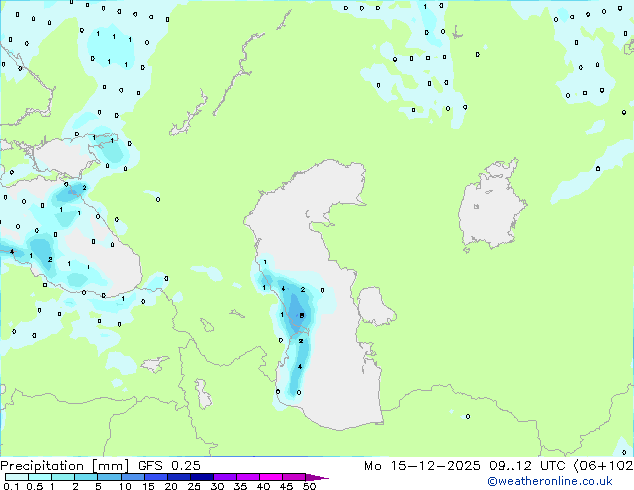Click the "35" legend scale label
The height and width of the screenshot is (490, 634).
[x=240, y=486]
